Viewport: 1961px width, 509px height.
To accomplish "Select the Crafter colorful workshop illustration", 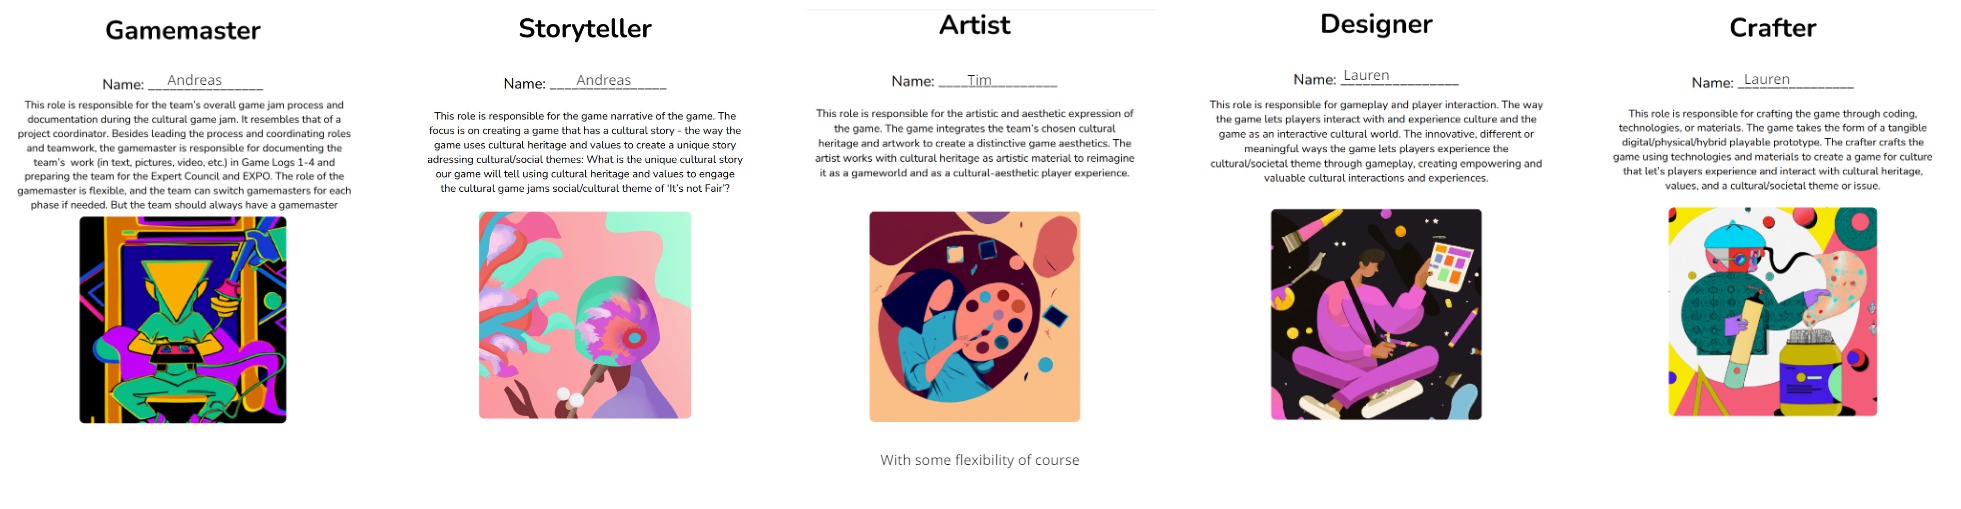I will pos(1773,311).
